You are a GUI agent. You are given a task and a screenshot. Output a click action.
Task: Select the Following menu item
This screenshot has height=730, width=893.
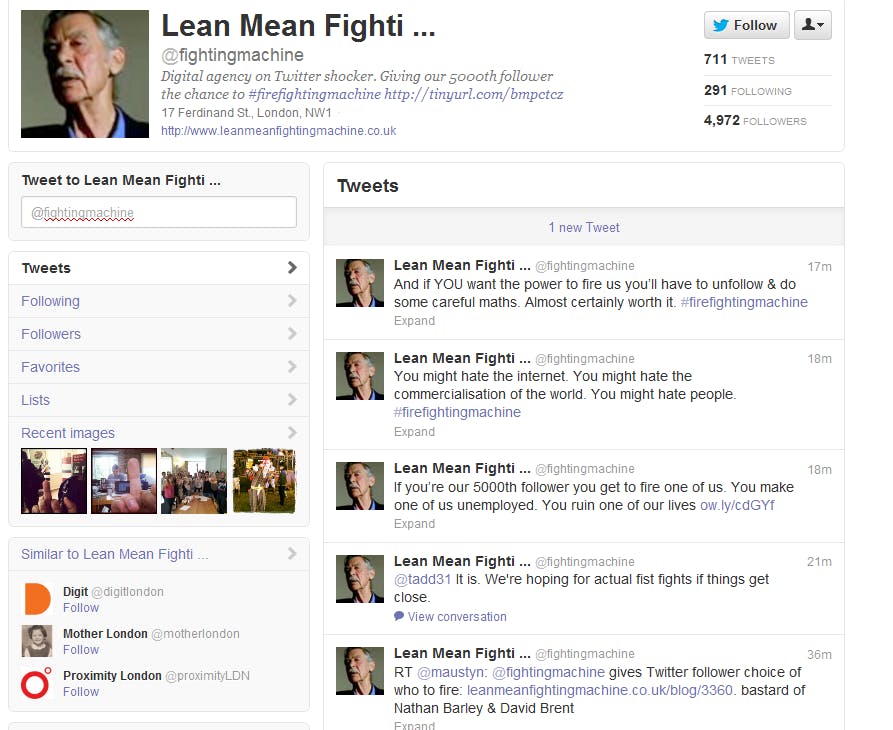point(51,301)
